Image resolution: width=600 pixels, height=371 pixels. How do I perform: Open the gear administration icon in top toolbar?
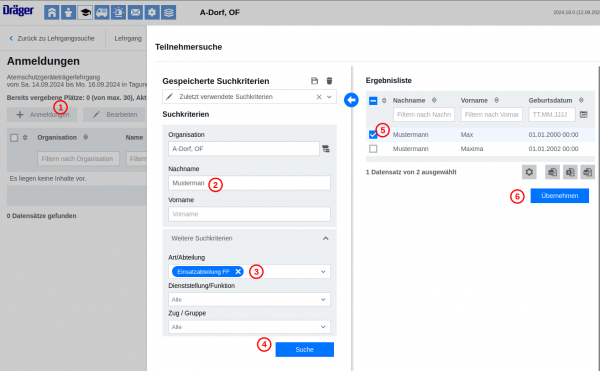(152, 13)
